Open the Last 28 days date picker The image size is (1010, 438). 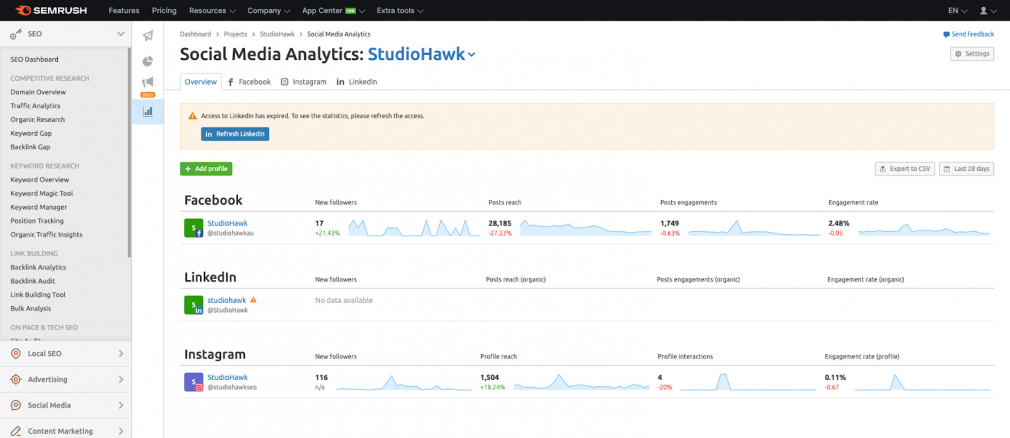966,169
